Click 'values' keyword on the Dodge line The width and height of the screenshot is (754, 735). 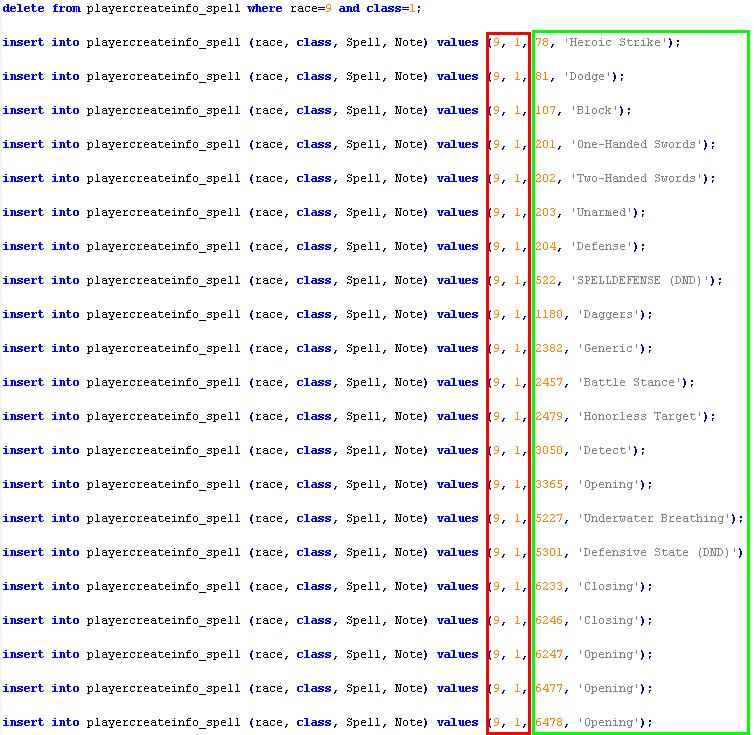click(x=458, y=76)
